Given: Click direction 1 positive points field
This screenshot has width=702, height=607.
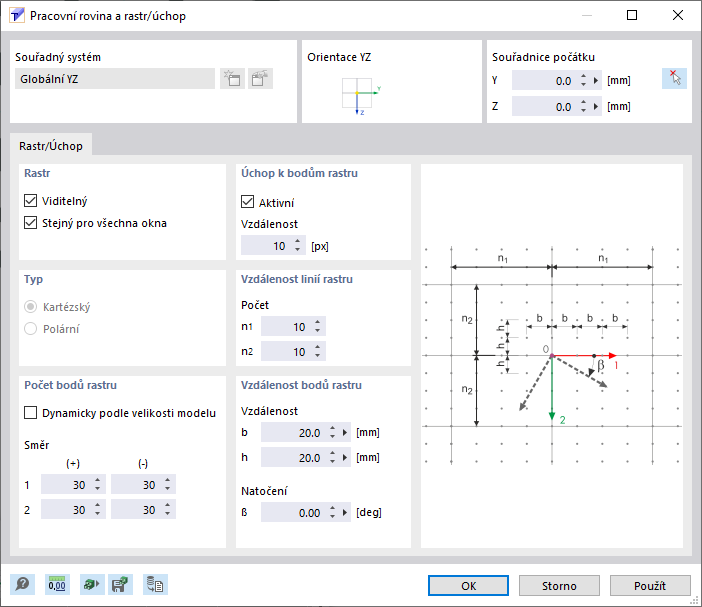Looking at the screenshot, I should pyautogui.click(x=67, y=485).
